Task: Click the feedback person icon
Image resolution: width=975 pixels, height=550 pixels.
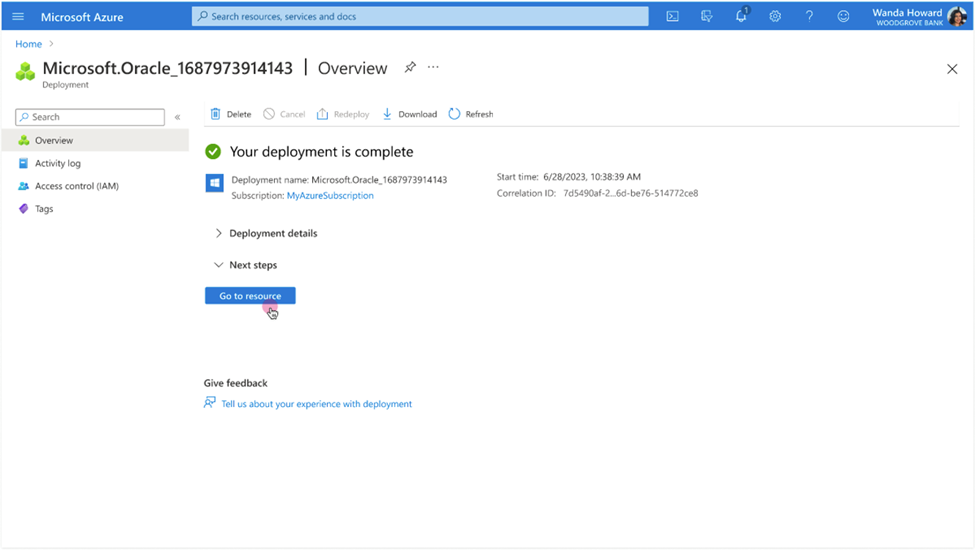Action: click(210, 403)
